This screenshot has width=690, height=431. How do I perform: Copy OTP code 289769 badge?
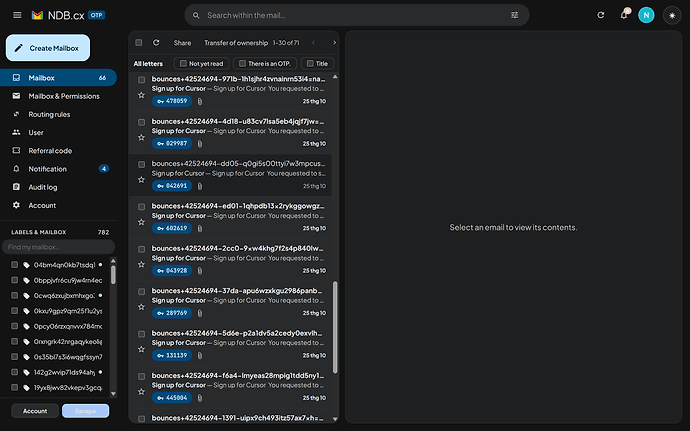pyautogui.click(x=172, y=313)
